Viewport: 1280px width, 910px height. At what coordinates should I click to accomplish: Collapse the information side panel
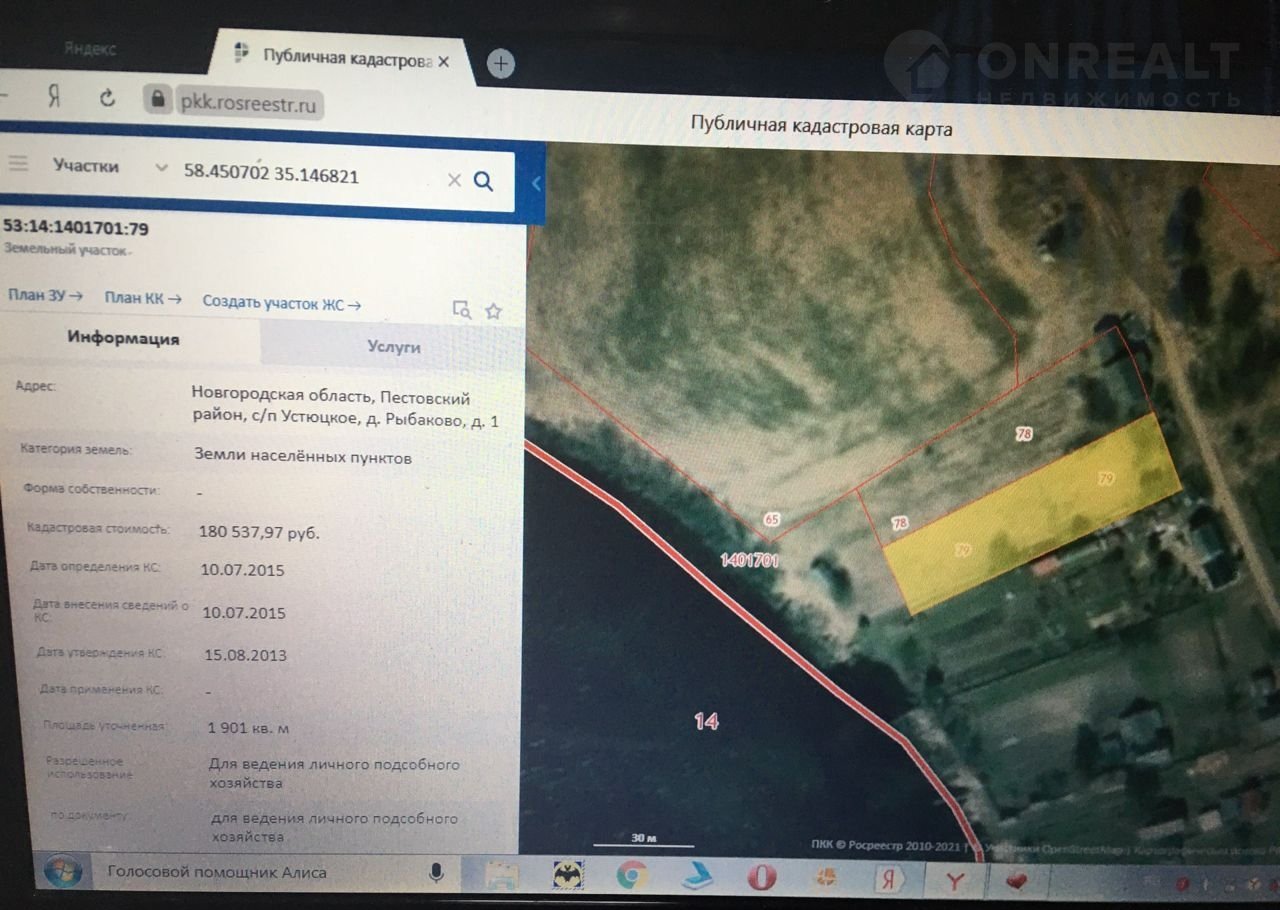[x=536, y=184]
